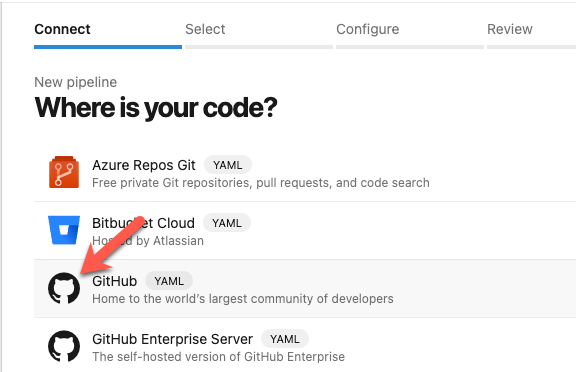Click the 'Where is your code?' heading
This screenshot has height=372, width=576.
(x=156, y=108)
